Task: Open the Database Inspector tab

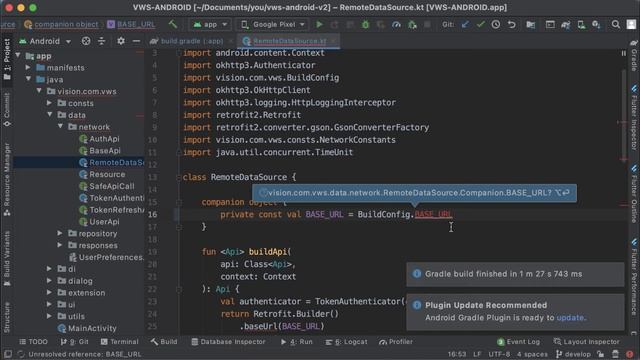Action: [x=229, y=342]
